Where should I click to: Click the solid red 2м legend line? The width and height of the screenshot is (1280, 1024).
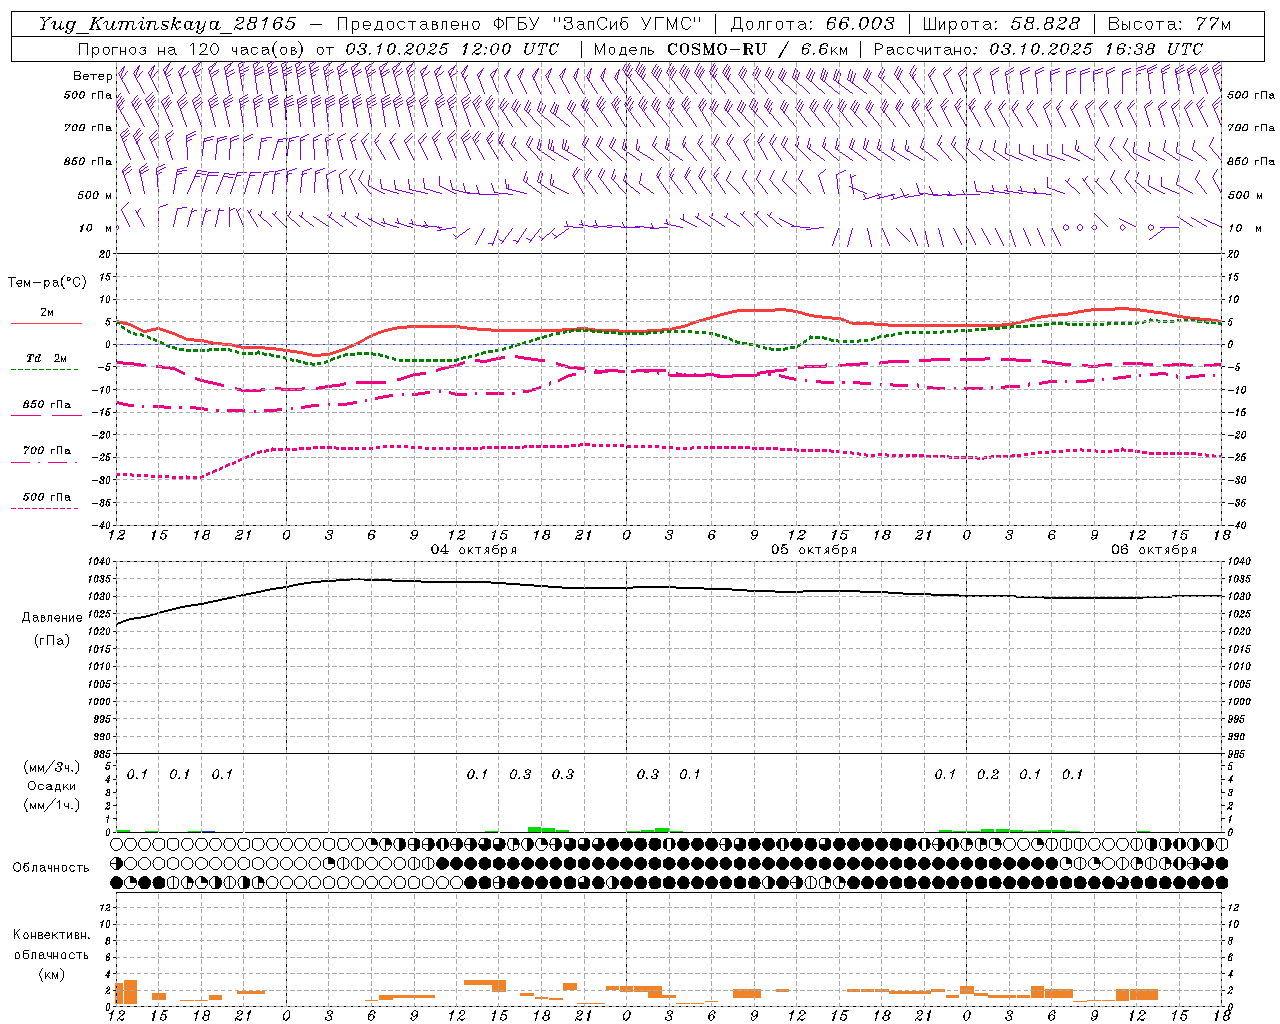pos(46,324)
